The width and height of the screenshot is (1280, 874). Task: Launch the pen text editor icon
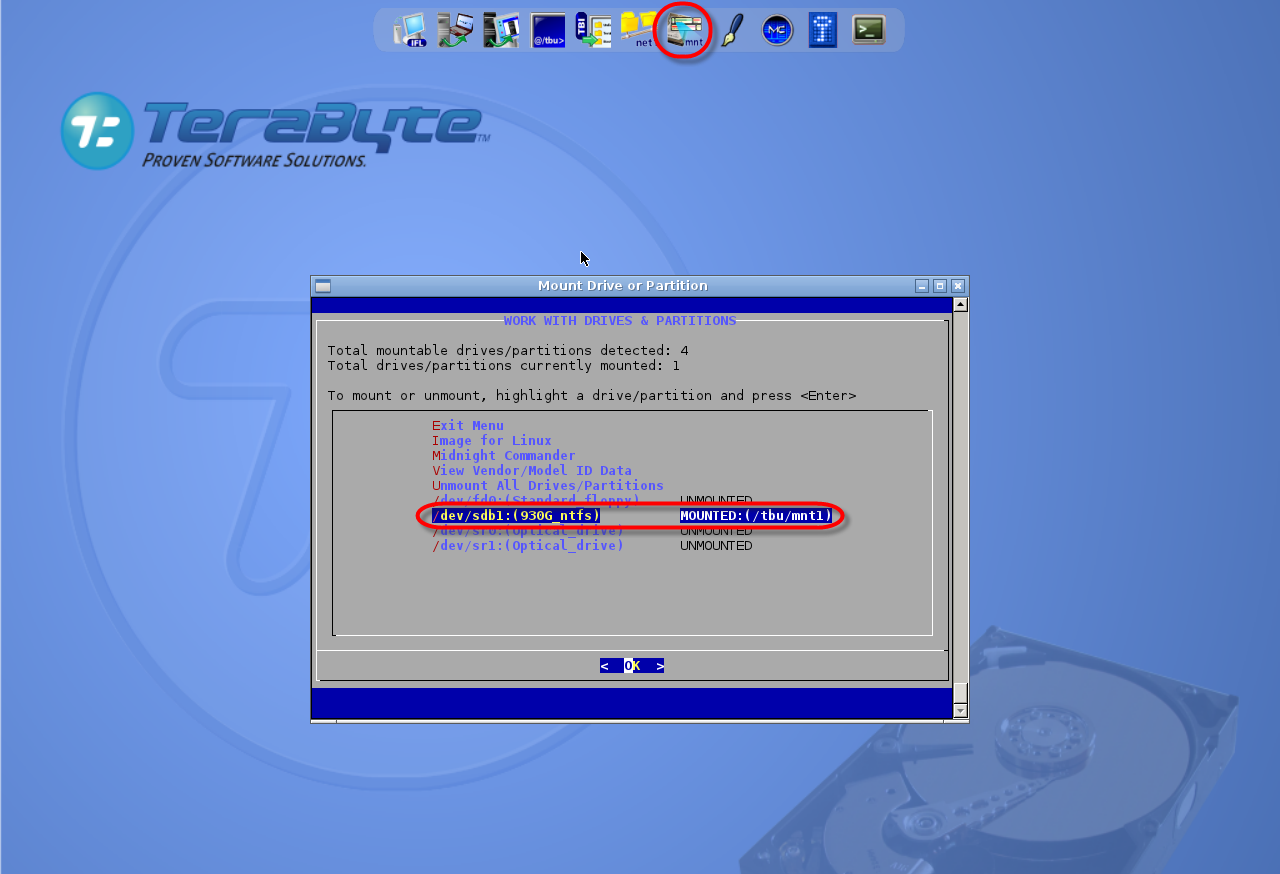732,30
